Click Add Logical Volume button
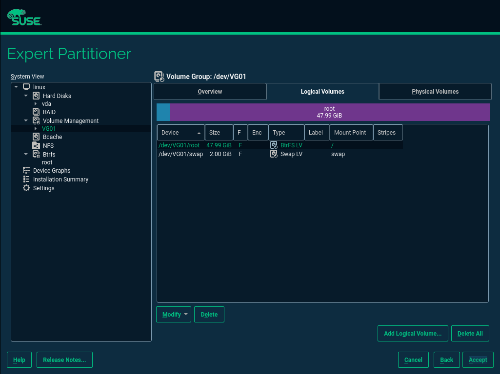This screenshot has height=374, width=500. [x=413, y=333]
